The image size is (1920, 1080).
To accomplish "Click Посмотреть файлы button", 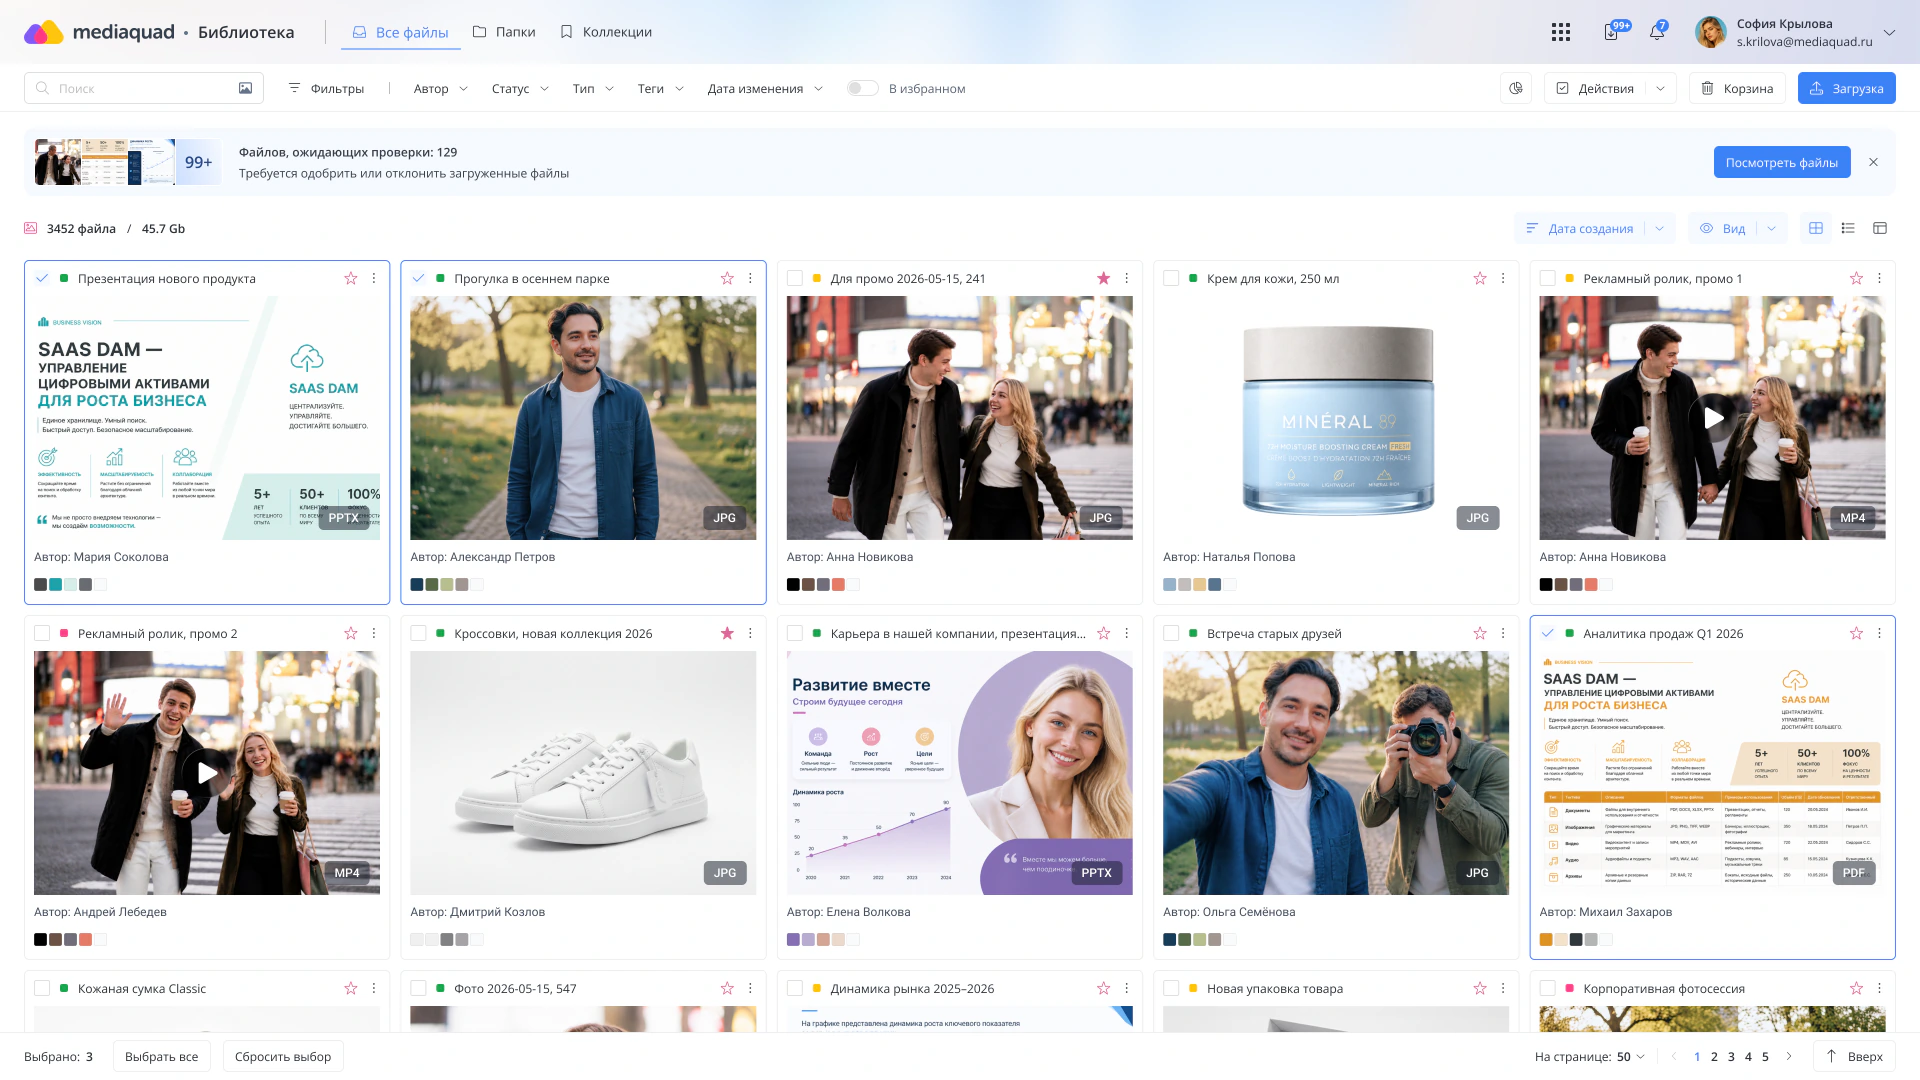I will coord(1782,162).
